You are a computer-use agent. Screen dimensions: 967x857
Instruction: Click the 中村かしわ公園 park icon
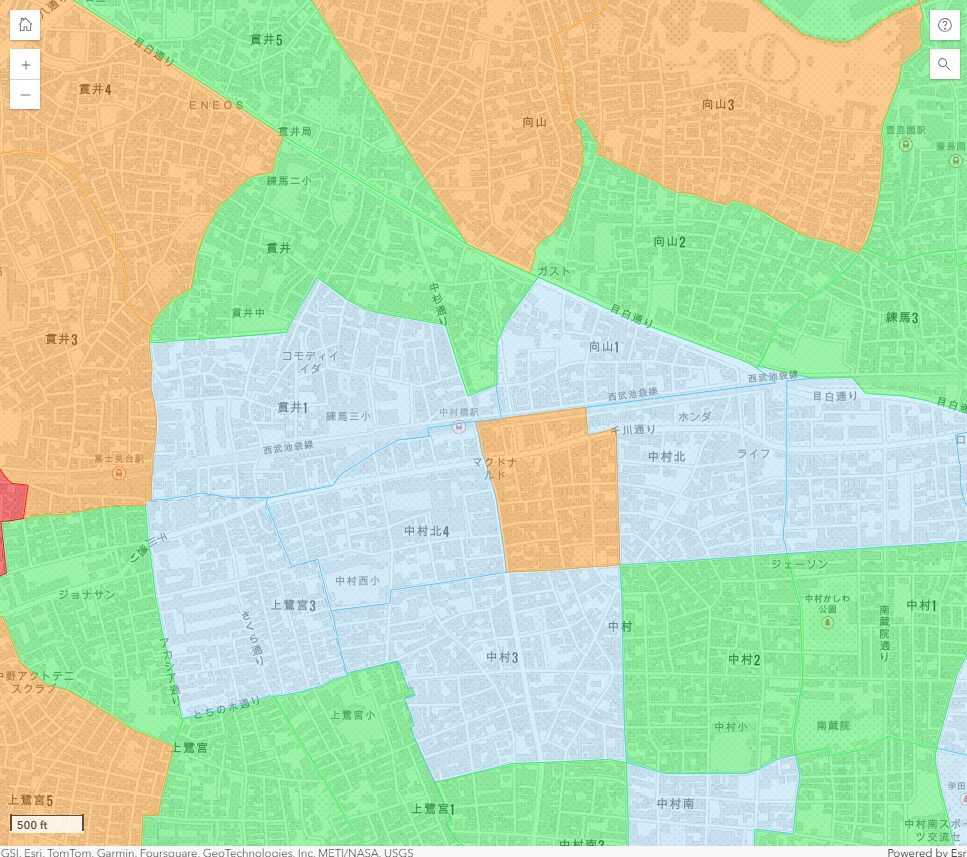827,622
